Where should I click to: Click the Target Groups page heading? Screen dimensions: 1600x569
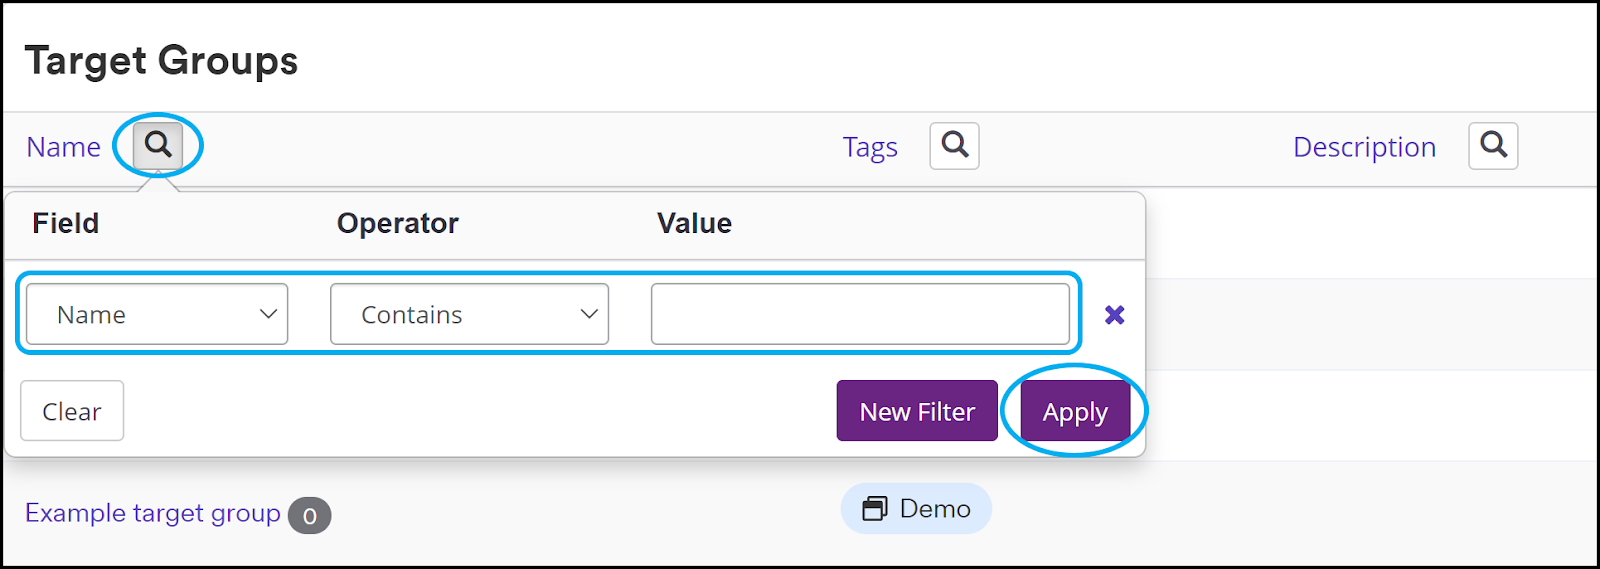[161, 61]
